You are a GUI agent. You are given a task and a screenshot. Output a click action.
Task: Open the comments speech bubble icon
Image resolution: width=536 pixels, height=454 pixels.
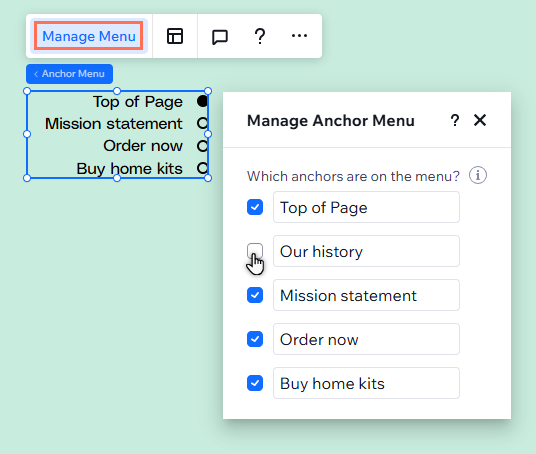tap(220, 37)
